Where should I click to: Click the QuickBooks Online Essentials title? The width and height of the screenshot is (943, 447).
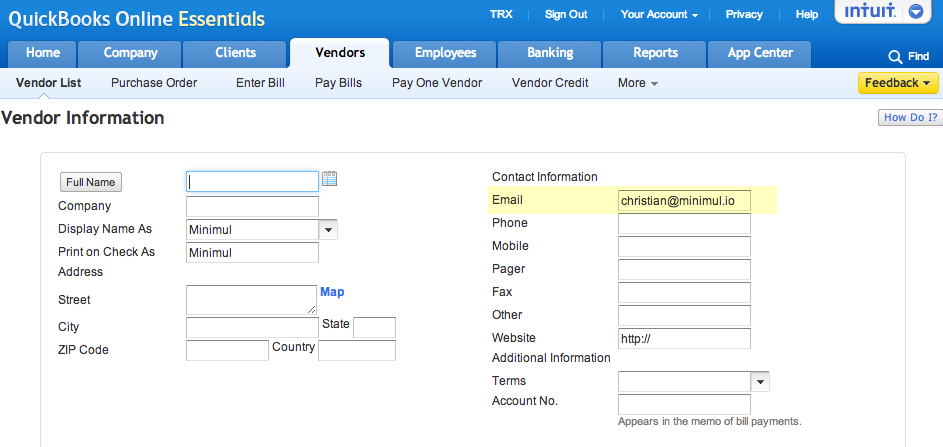tap(137, 19)
